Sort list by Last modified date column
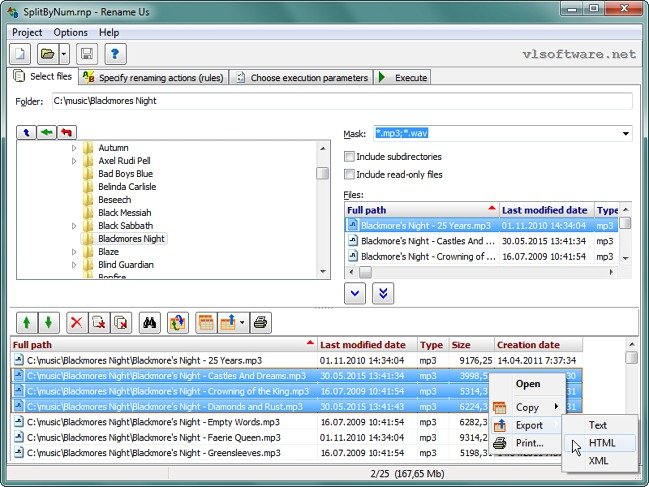Image resolution: width=649 pixels, height=487 pixels. click(363, 344)
